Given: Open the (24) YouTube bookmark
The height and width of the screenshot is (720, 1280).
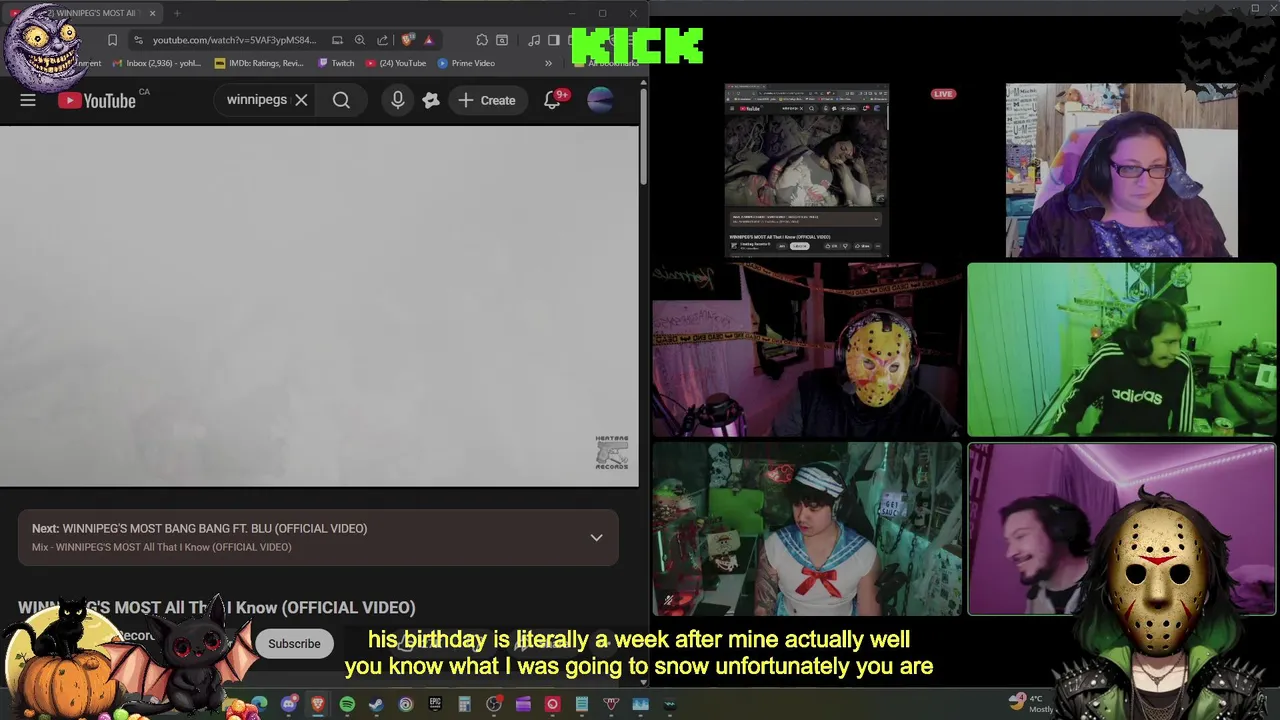Looking at the screenshot, I should (x=396, y=63).
